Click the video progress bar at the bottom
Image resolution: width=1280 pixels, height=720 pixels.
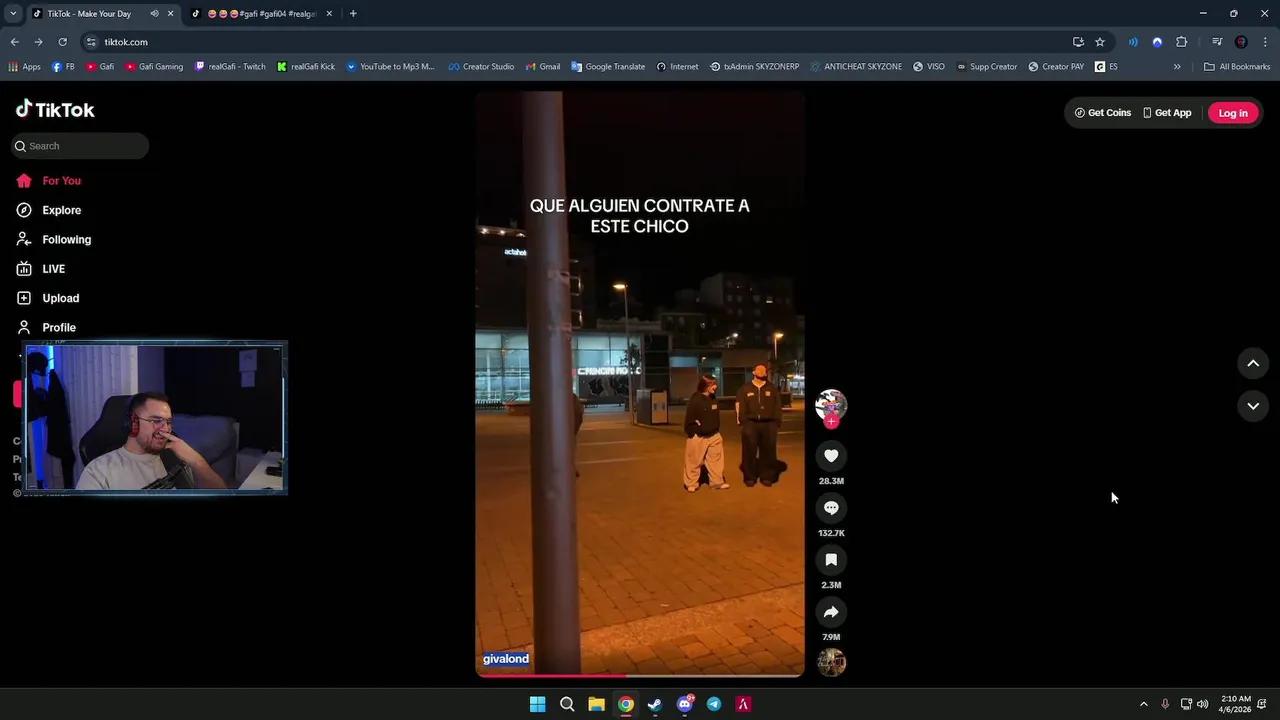[x=640, y=675]
